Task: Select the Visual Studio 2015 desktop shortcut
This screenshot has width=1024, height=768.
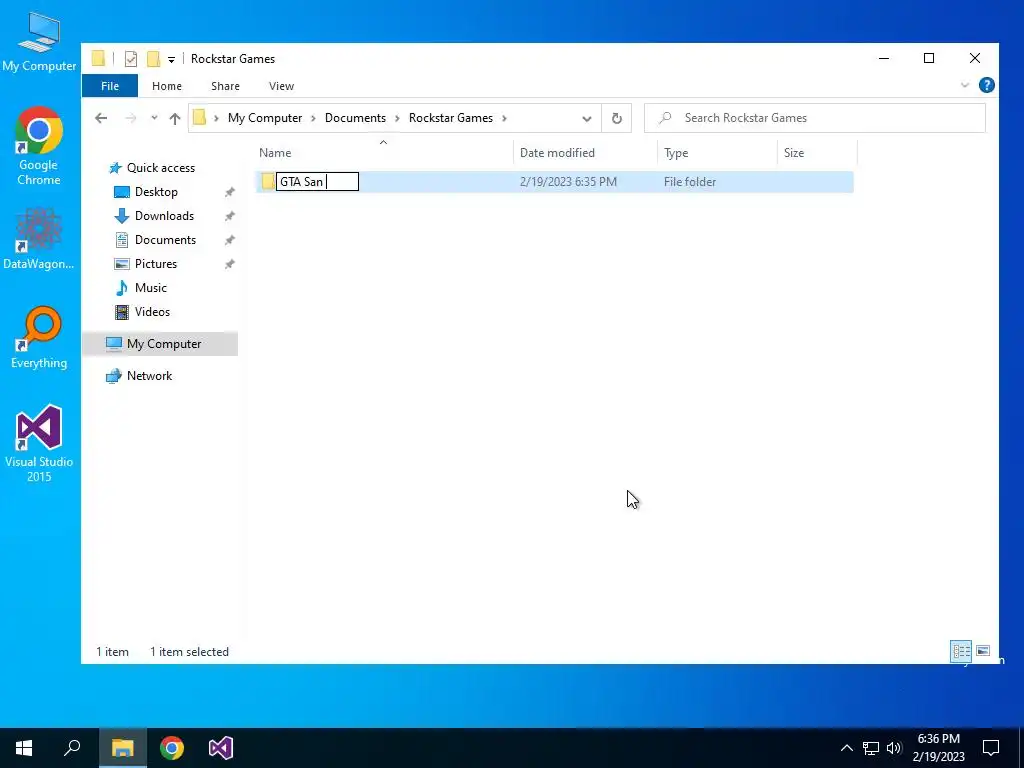Action: [39, 444]
